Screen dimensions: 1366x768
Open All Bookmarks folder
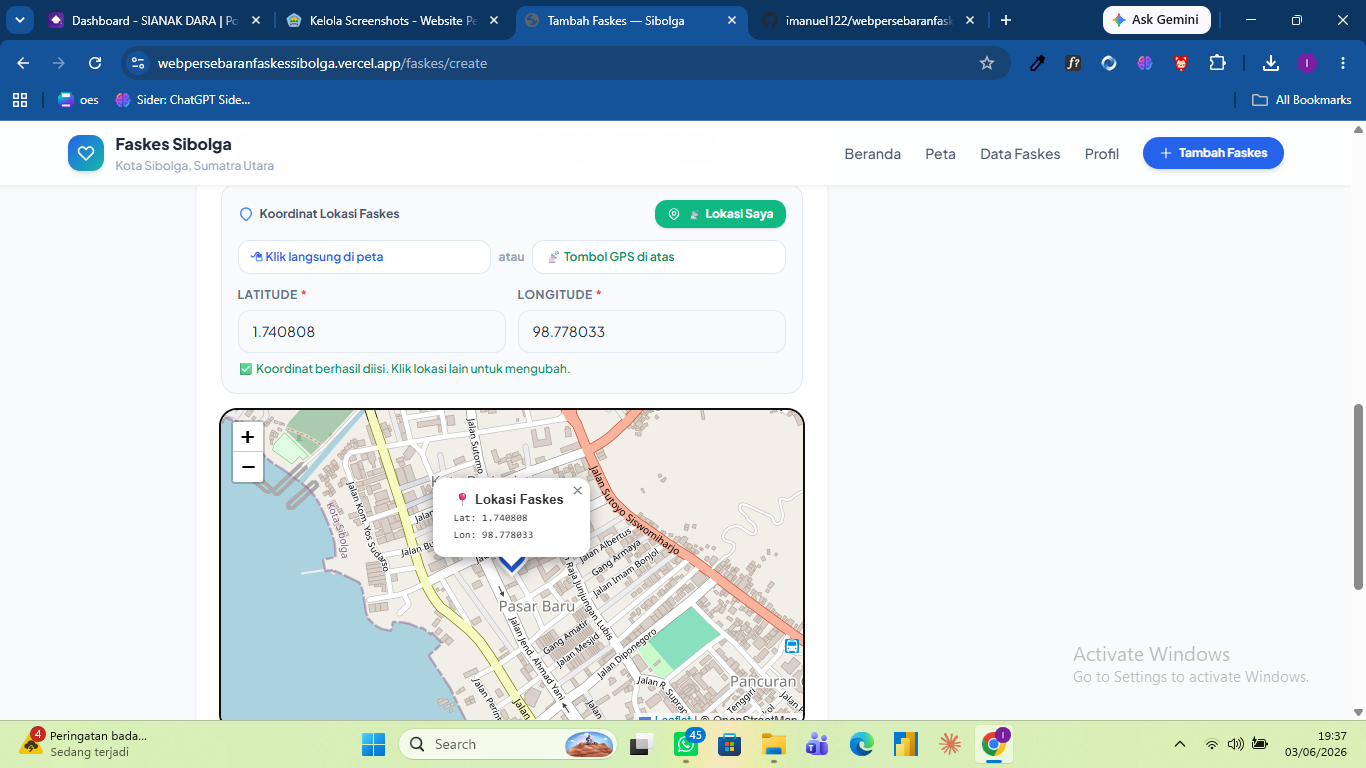tap(1302, 100)
